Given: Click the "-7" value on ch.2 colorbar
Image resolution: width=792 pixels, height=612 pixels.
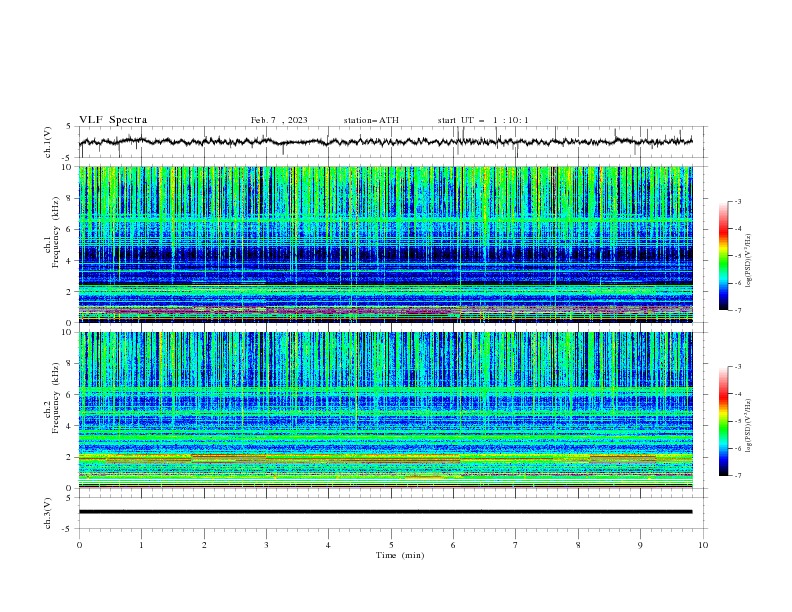Looking at the screenshot, I should click(x=737, y=476).
